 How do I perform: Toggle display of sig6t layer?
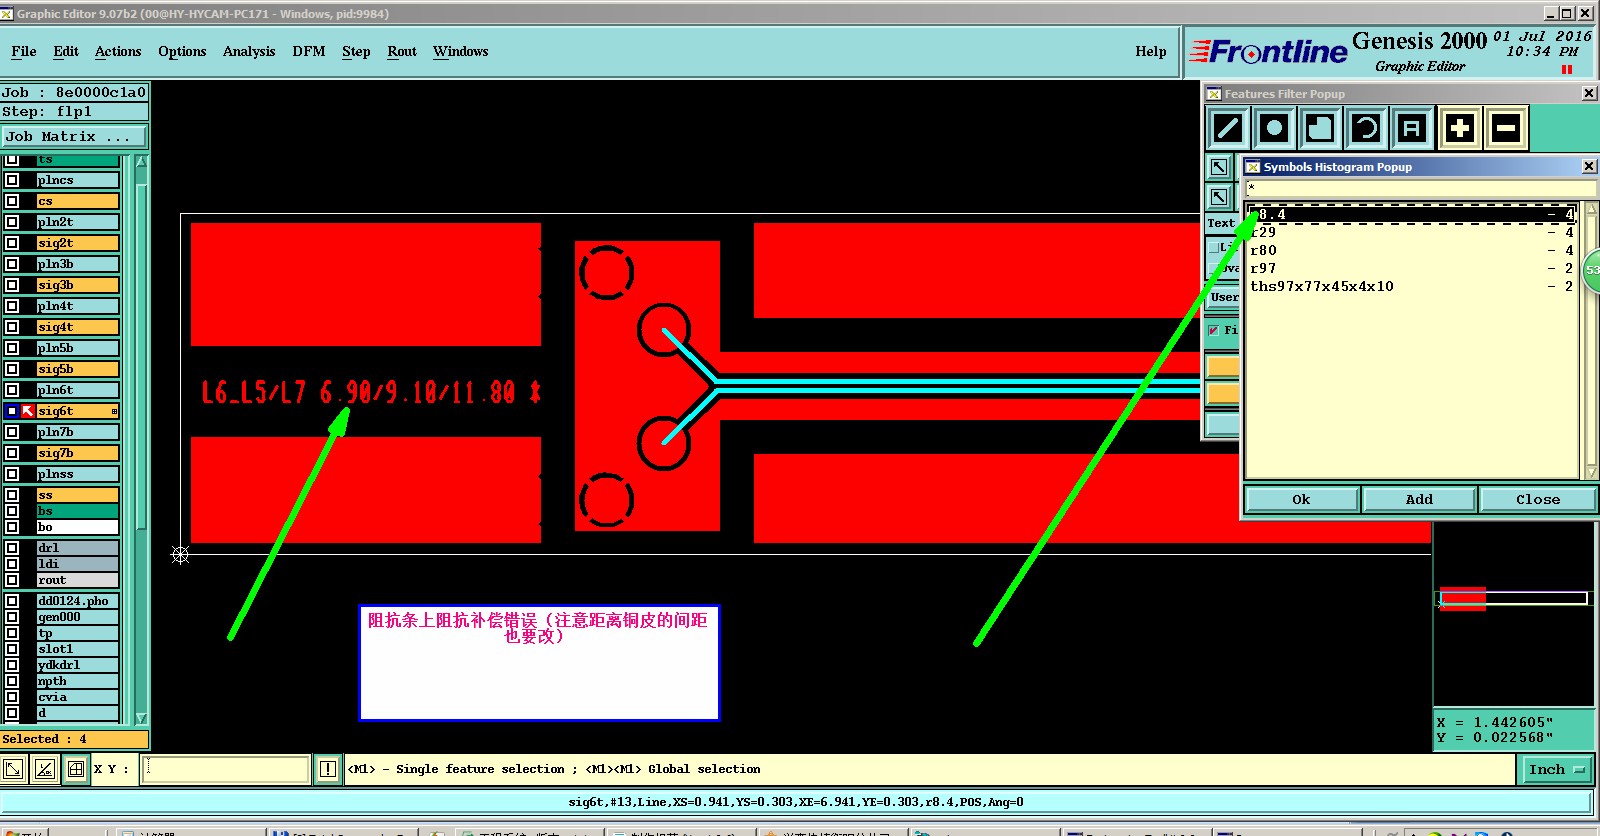12,411
